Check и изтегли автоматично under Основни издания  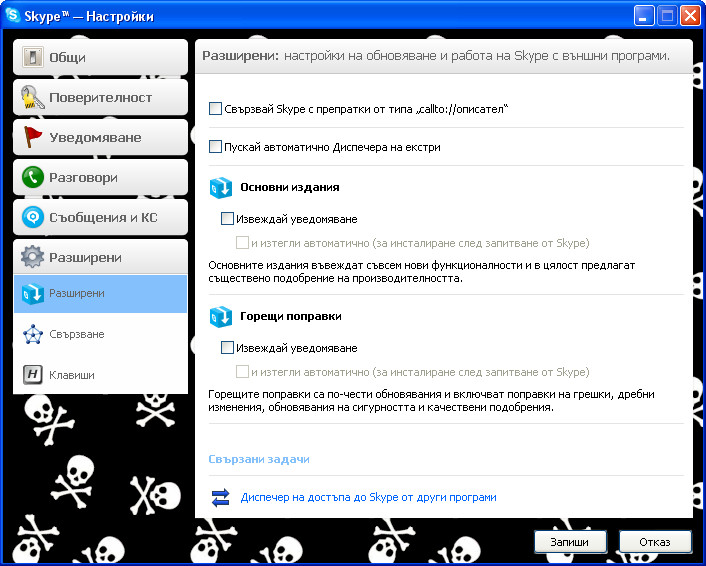(242, 243)
